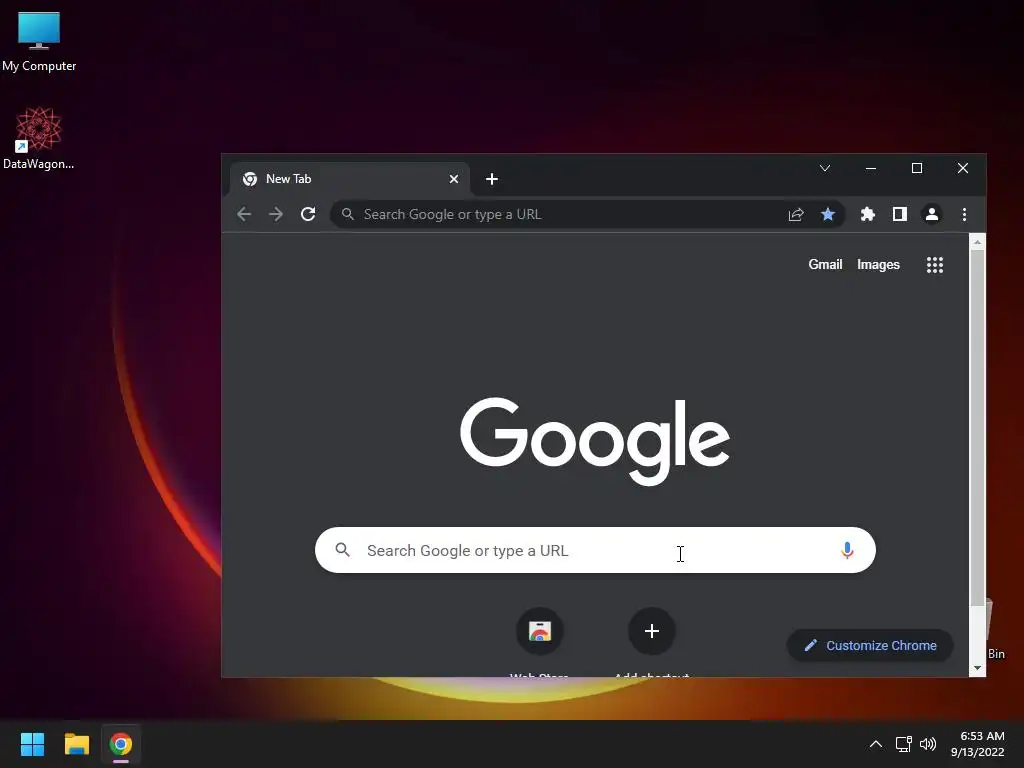Open the network status tray icon
This screenshot has width=1024, height=768.
pos(903,744)
